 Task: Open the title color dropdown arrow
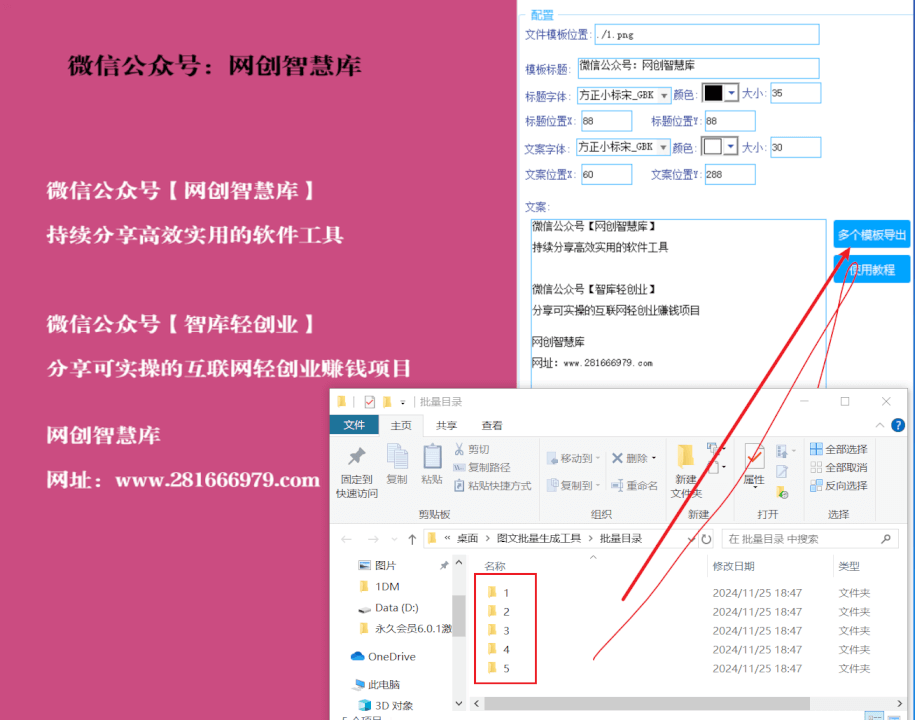(731, 93)
